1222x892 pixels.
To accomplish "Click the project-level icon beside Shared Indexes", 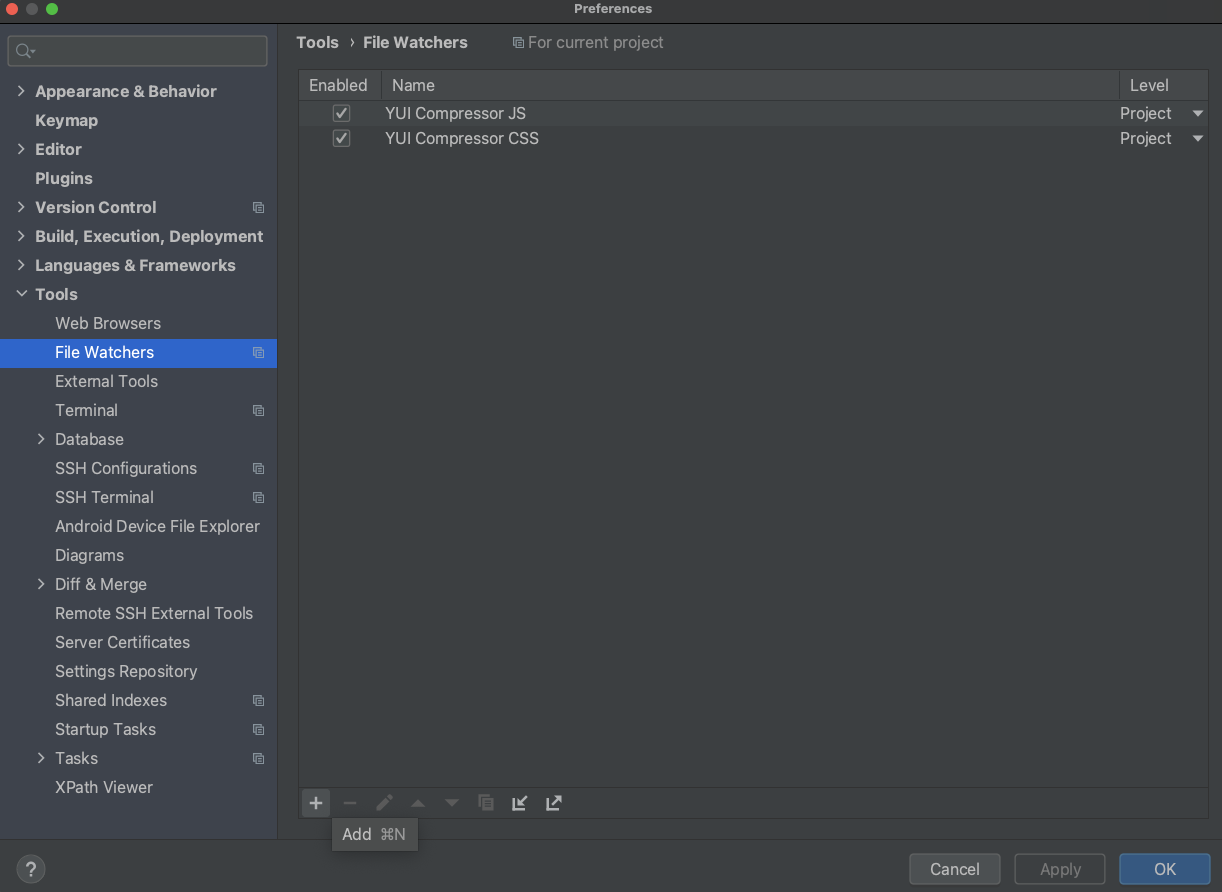I will coord(259,701).
